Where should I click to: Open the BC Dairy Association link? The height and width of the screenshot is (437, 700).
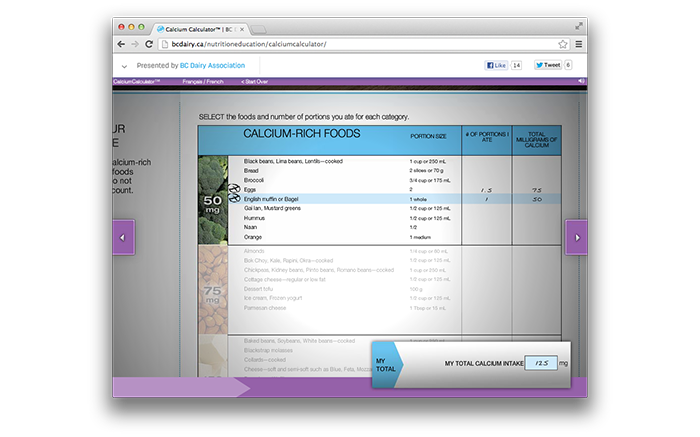tap(212, 66)
